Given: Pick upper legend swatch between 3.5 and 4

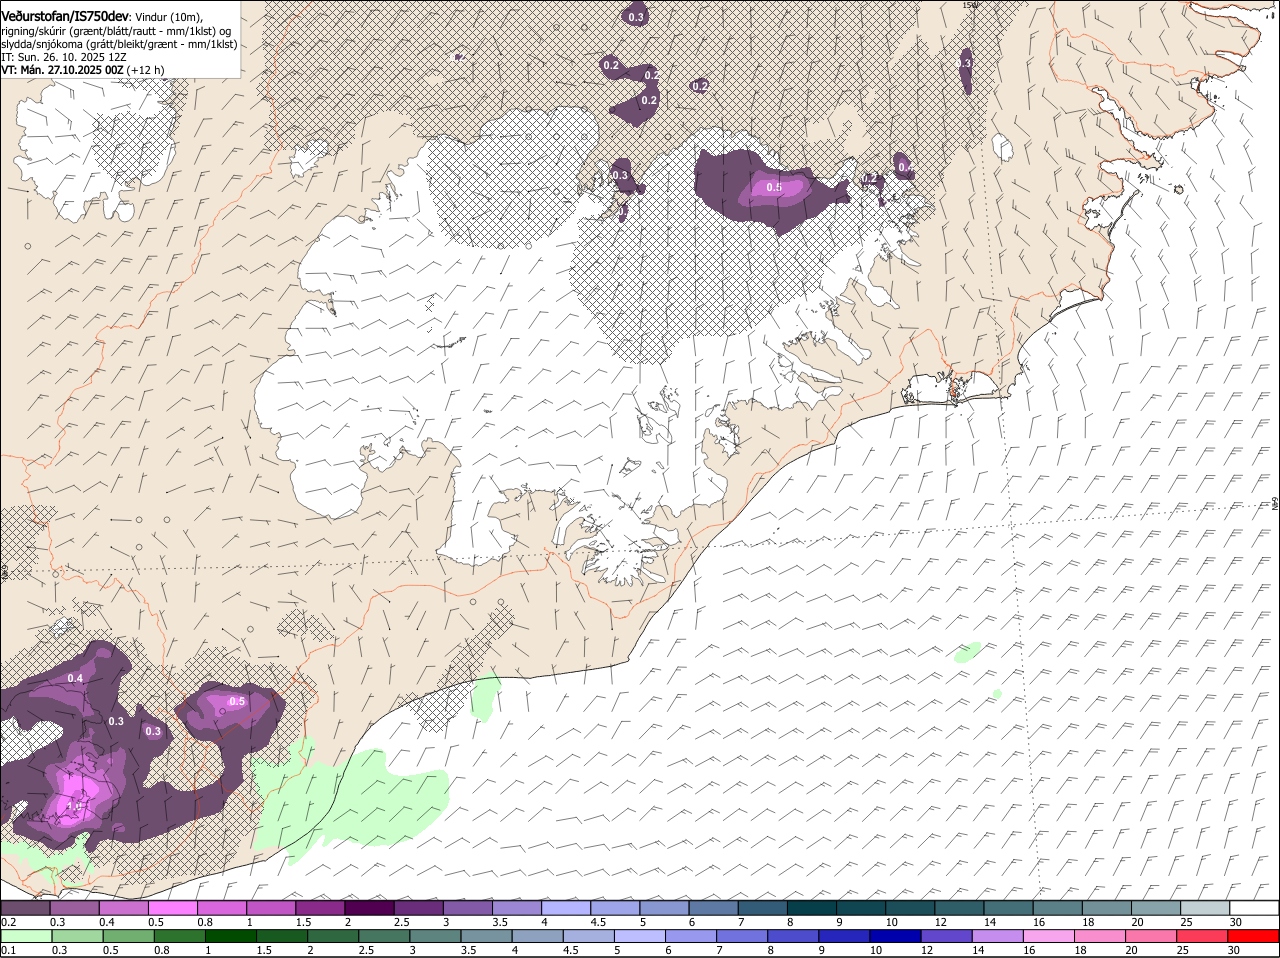Looking at the screenshot, I should 516,908.
